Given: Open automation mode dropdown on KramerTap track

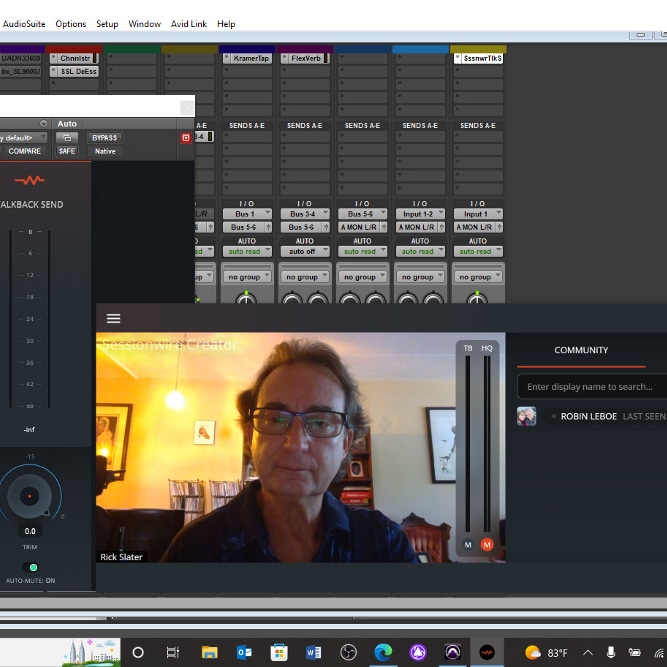Looking at the screenshot, I should click(247, 251).
